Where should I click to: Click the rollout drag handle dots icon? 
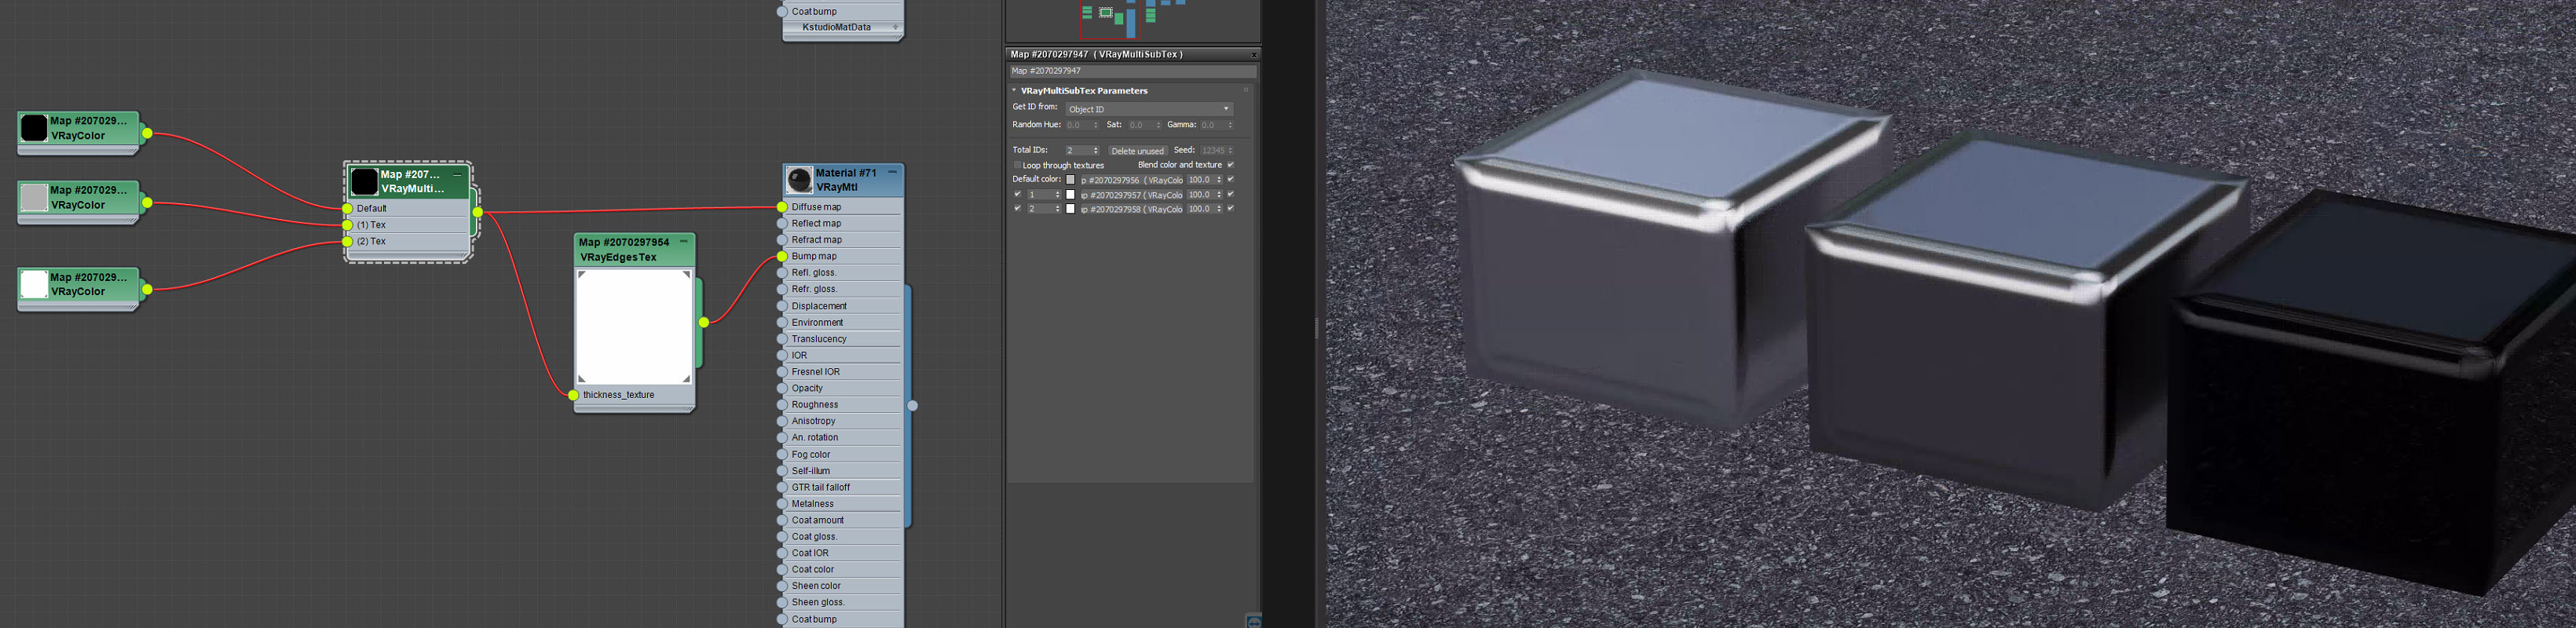pyautogui.click(x=1246, y=91)
